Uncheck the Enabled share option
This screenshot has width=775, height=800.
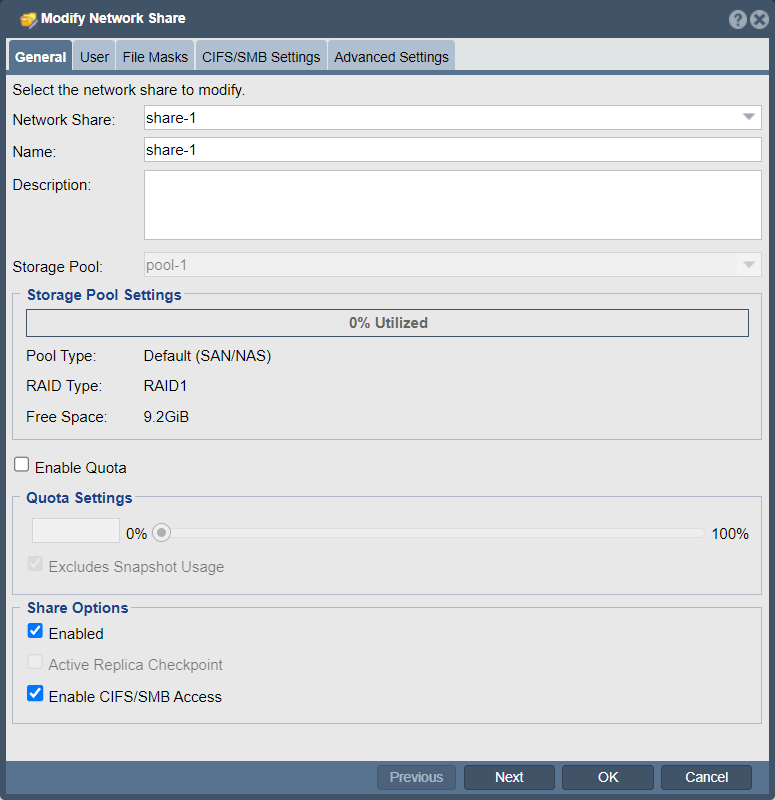[x=35, y=631]
